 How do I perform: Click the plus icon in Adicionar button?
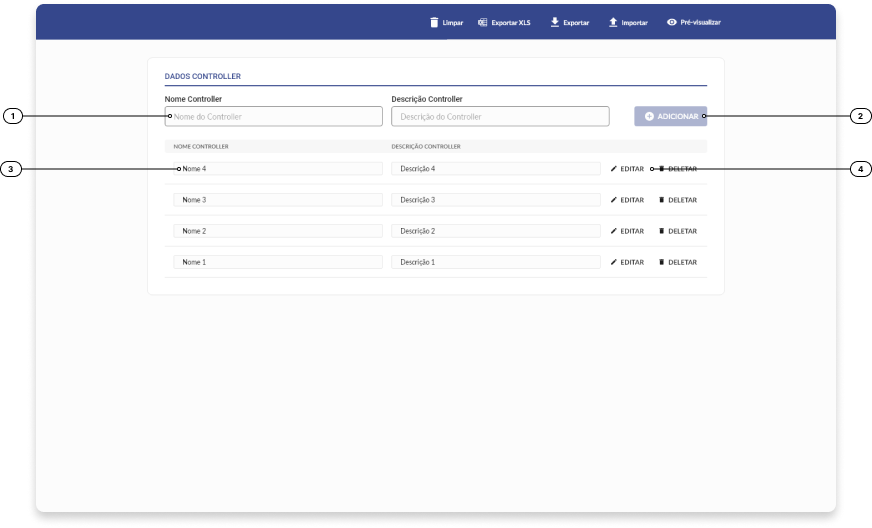(649, 117)
